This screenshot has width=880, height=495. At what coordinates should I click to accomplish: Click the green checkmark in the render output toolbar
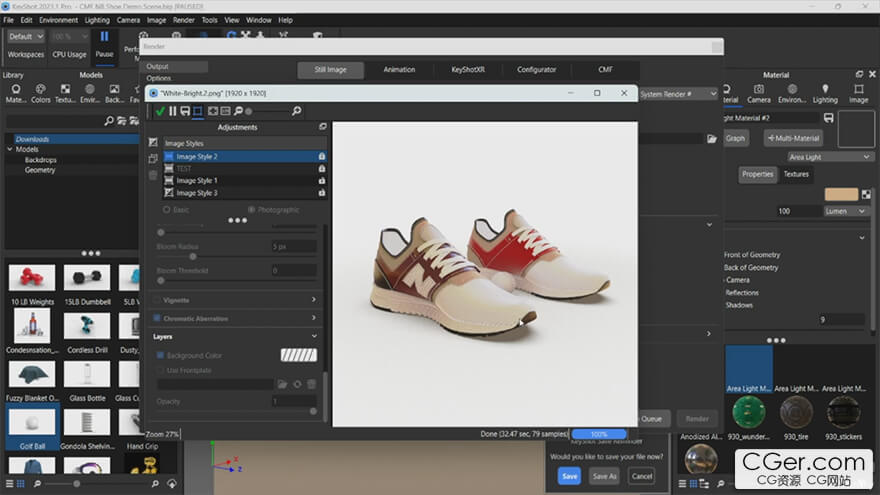point(160,111)
